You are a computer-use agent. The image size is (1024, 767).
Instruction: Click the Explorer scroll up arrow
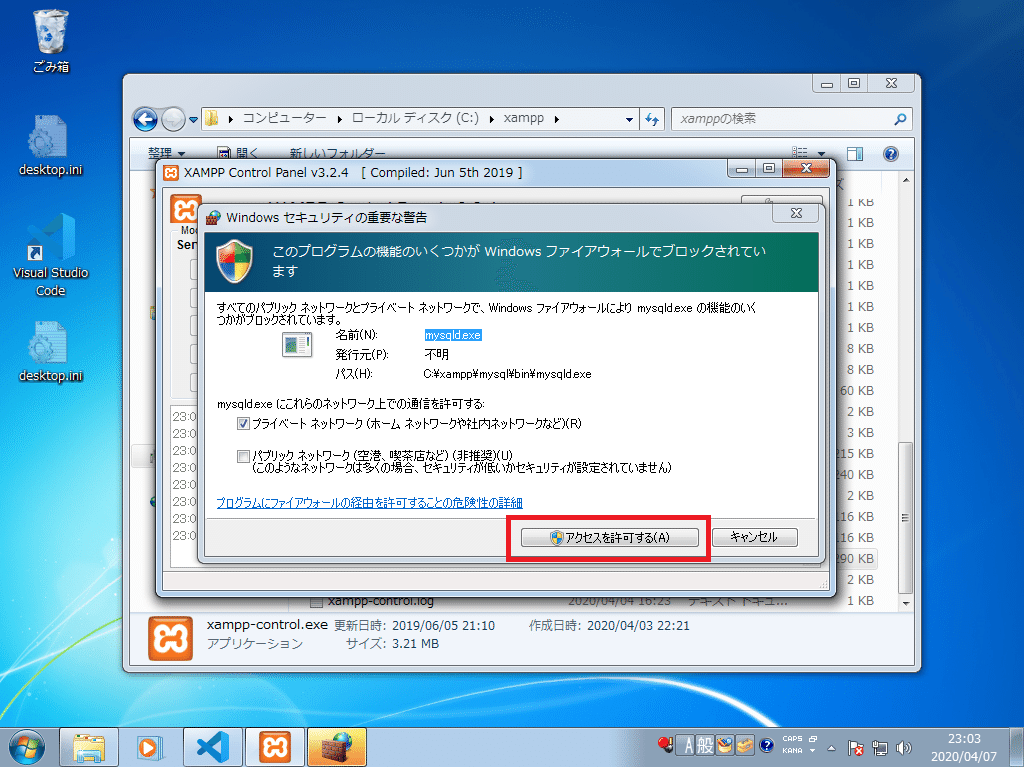point(905,180)
